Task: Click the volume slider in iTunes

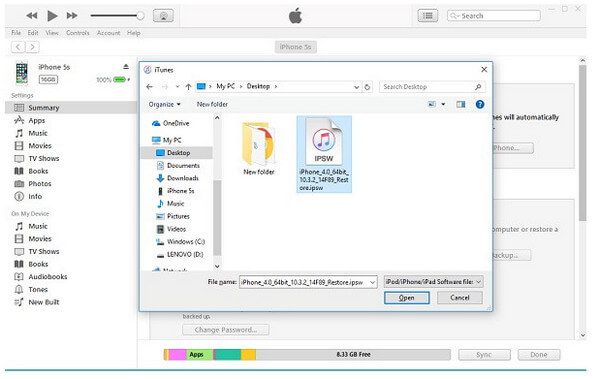Action: pos(117,16)
